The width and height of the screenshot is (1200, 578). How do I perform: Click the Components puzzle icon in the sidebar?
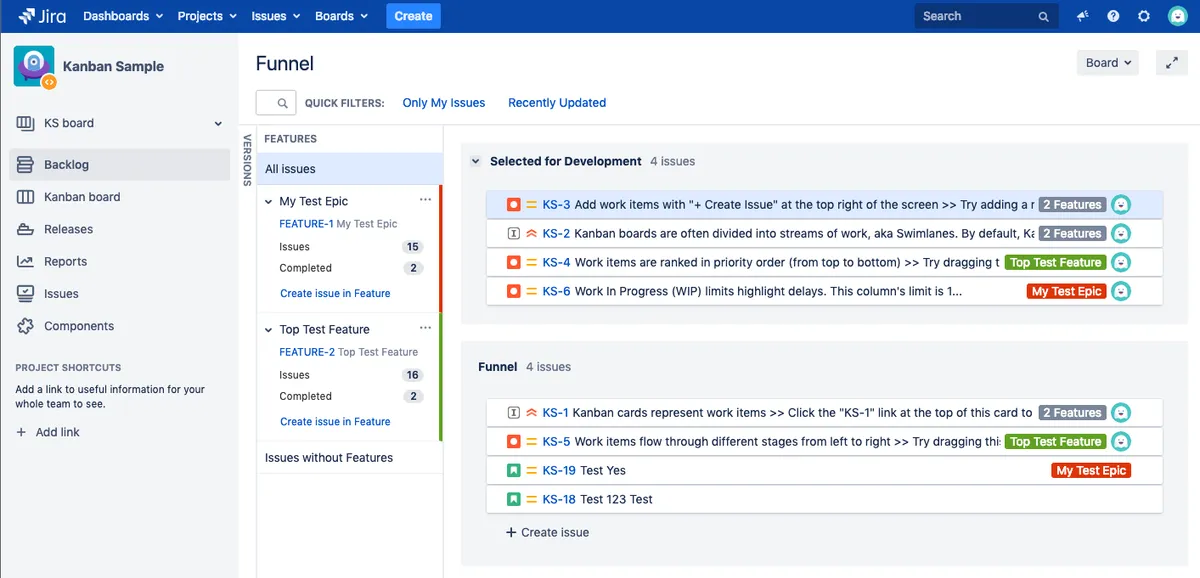(25, 326)
